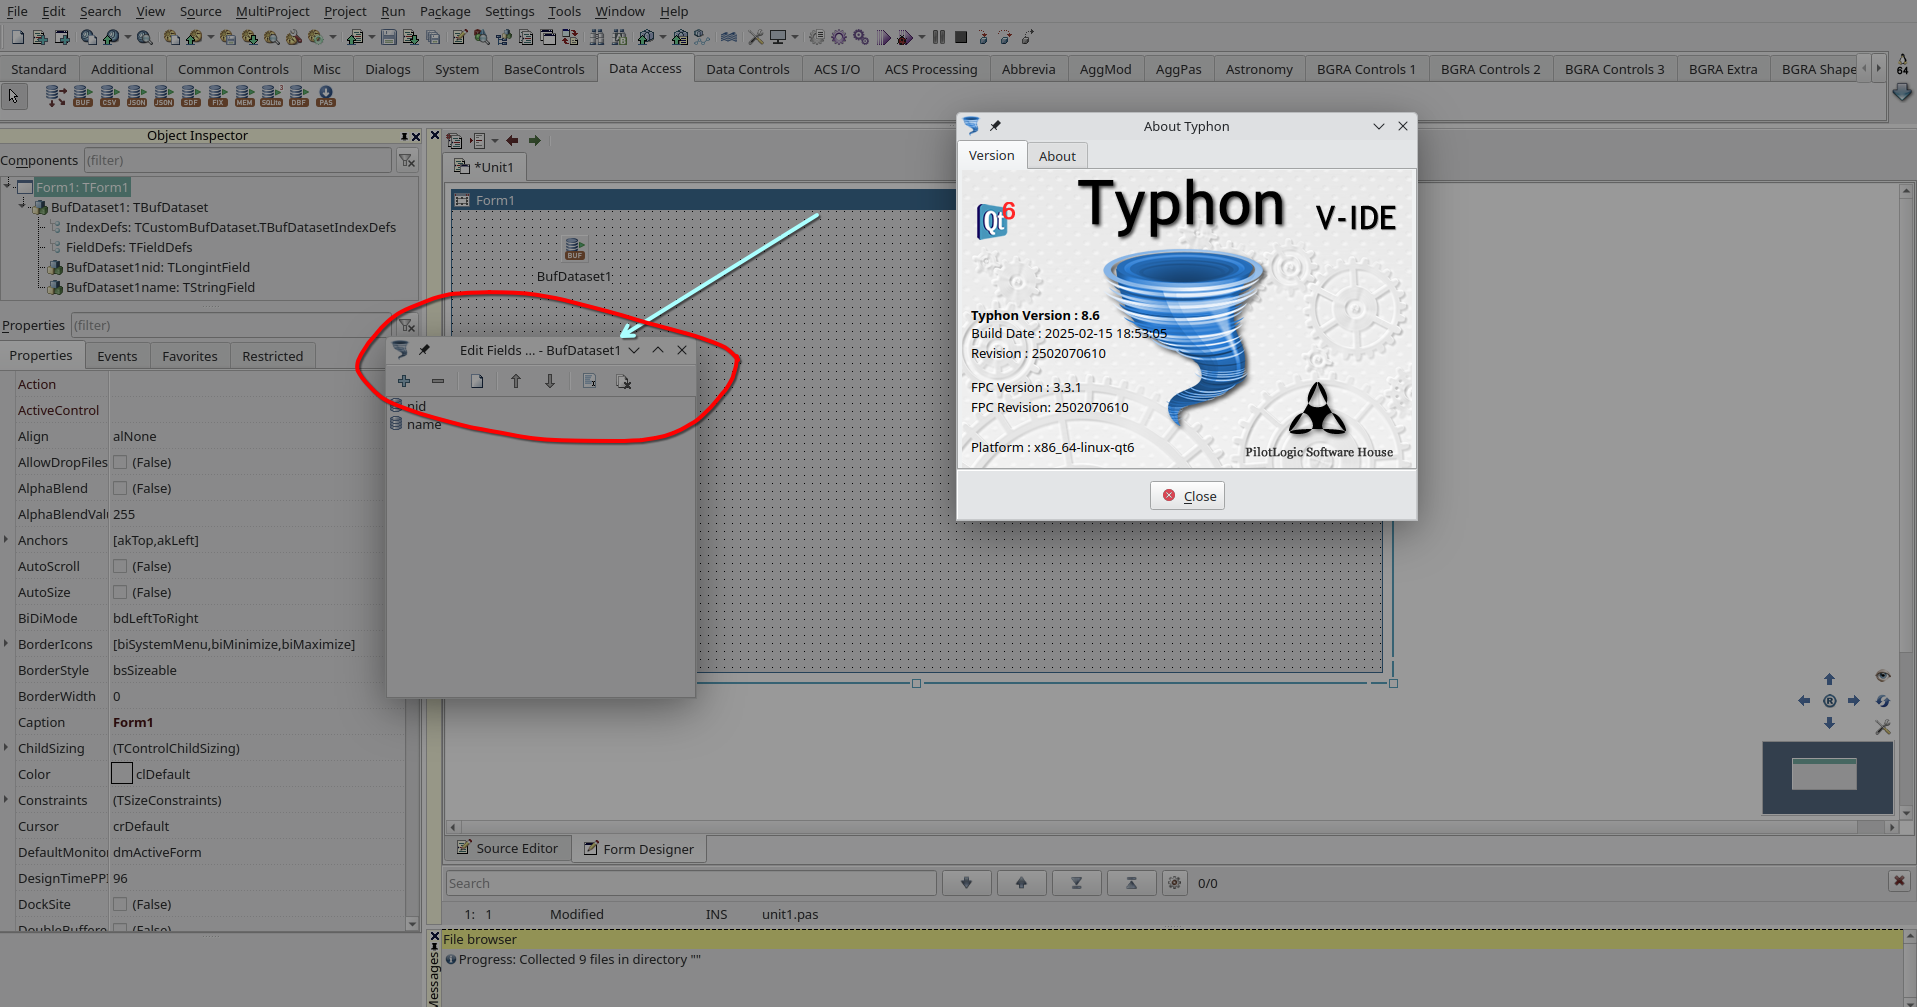Click the blank page icon in Edit Fields toolbar
Image resolution: width=1917 pixels, height=1007 pixels.
coord(477,381)
